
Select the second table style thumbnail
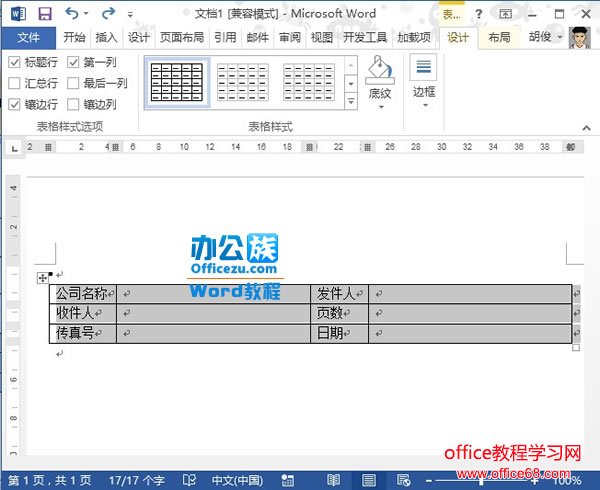[x=243, y=82]
